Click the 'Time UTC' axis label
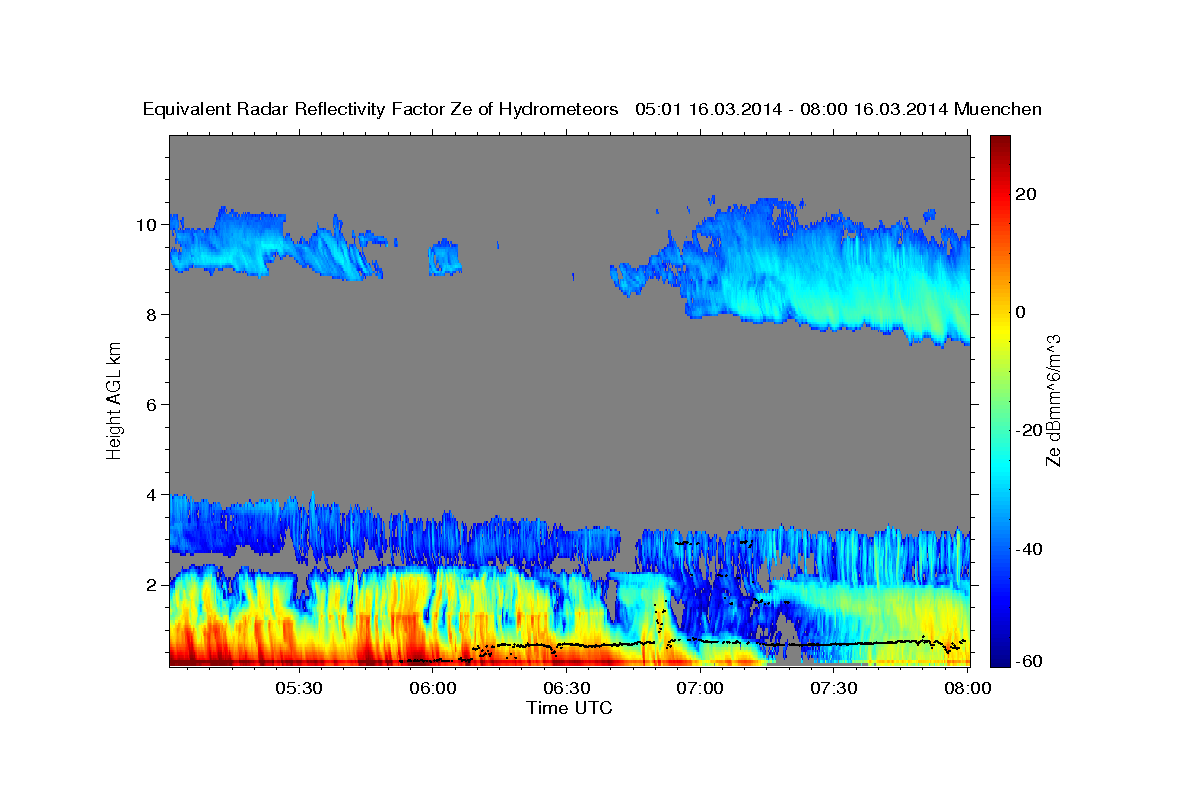This screenshot has height=800, width=1200. [x=569, y=708]
